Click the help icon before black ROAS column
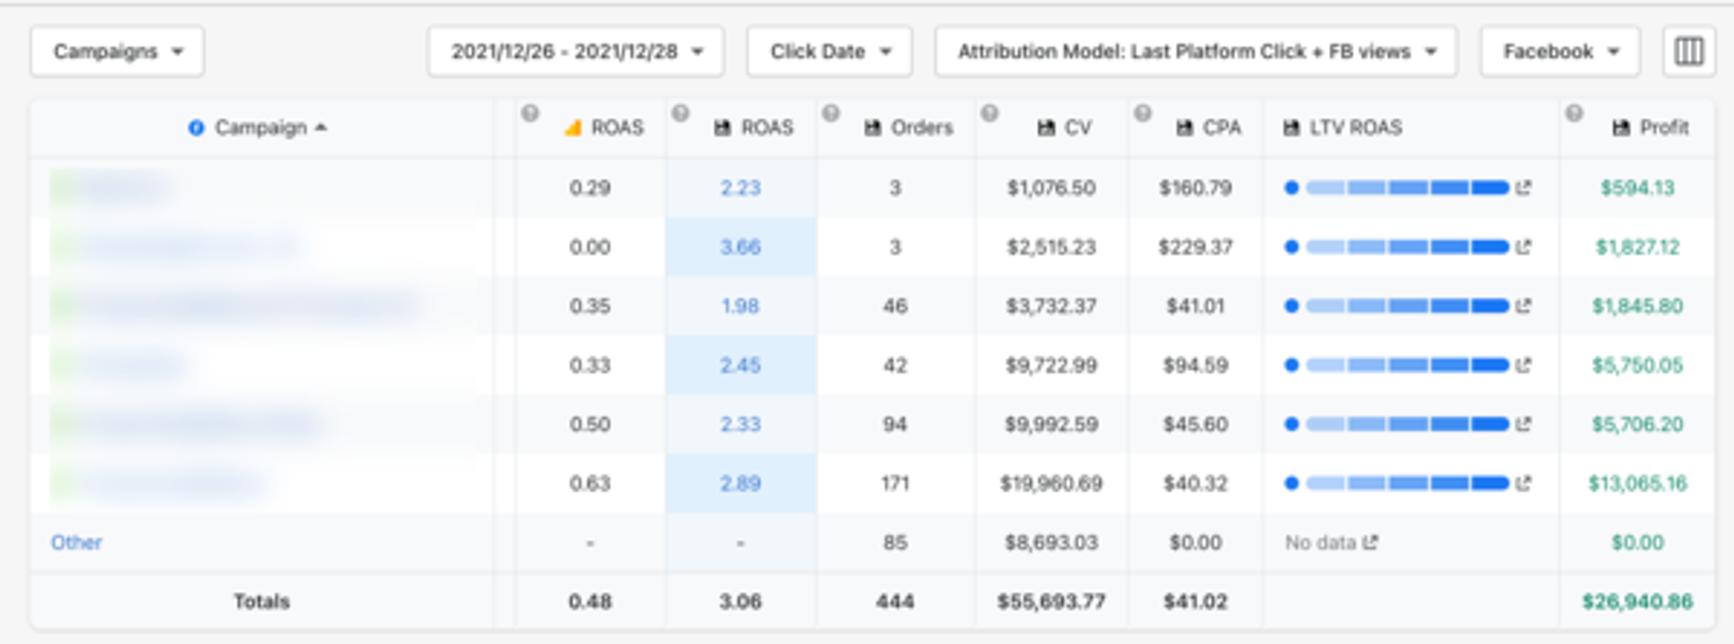1734x644 pixels. (680, 114)
